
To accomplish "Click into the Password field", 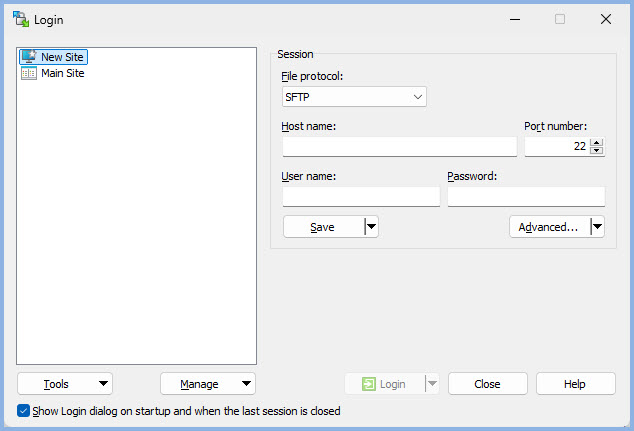I will [526, 197].
